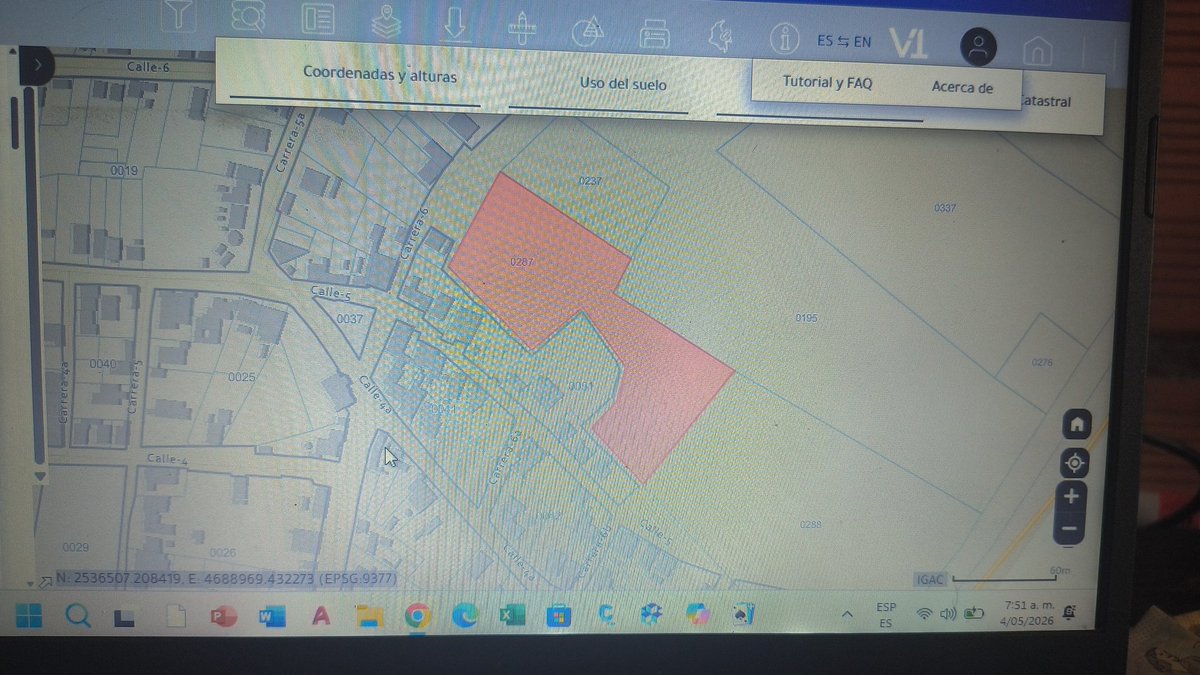
Task: Click block label 0025
Action: click(x=241, y=377)
